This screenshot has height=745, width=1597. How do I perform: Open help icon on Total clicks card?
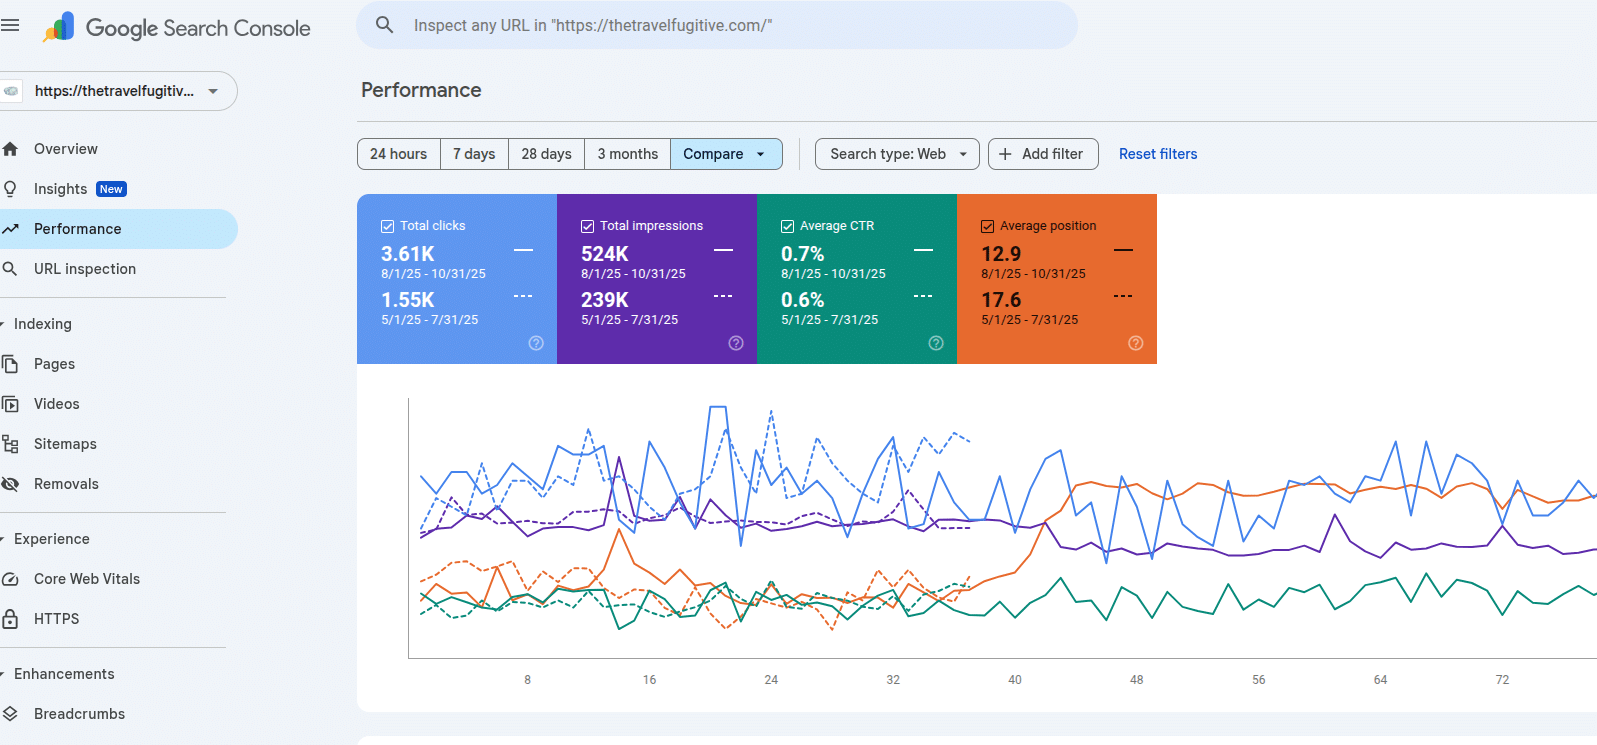pos(536,343)
